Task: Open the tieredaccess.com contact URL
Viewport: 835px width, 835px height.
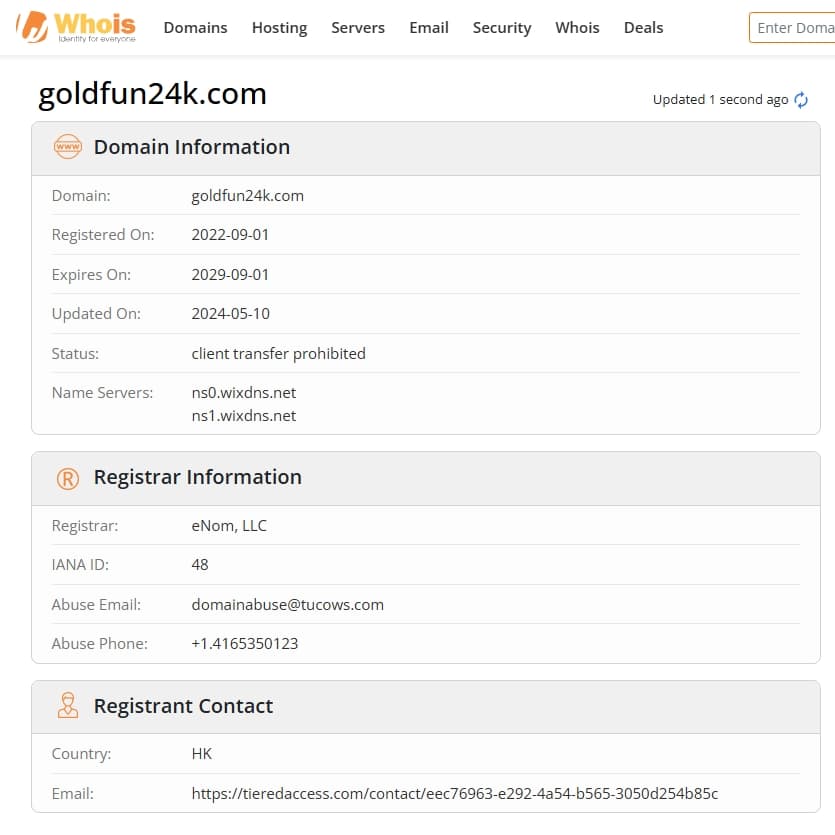Action: pyautogui.click(x=455, y=793)
